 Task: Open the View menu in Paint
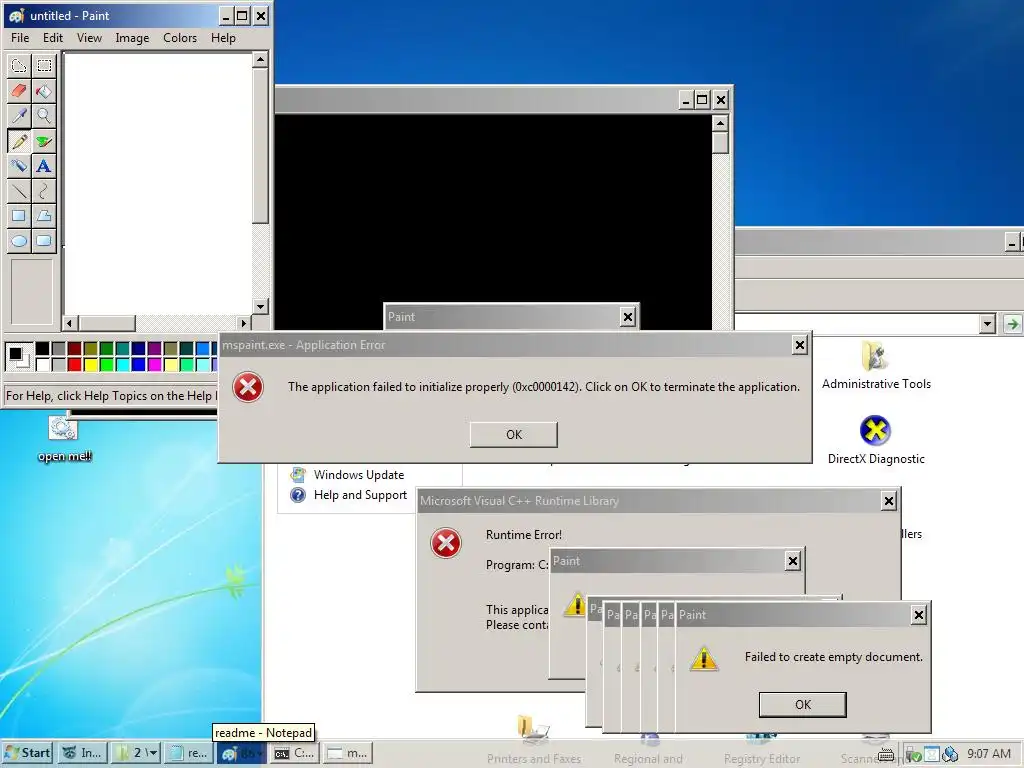point(89,38)
